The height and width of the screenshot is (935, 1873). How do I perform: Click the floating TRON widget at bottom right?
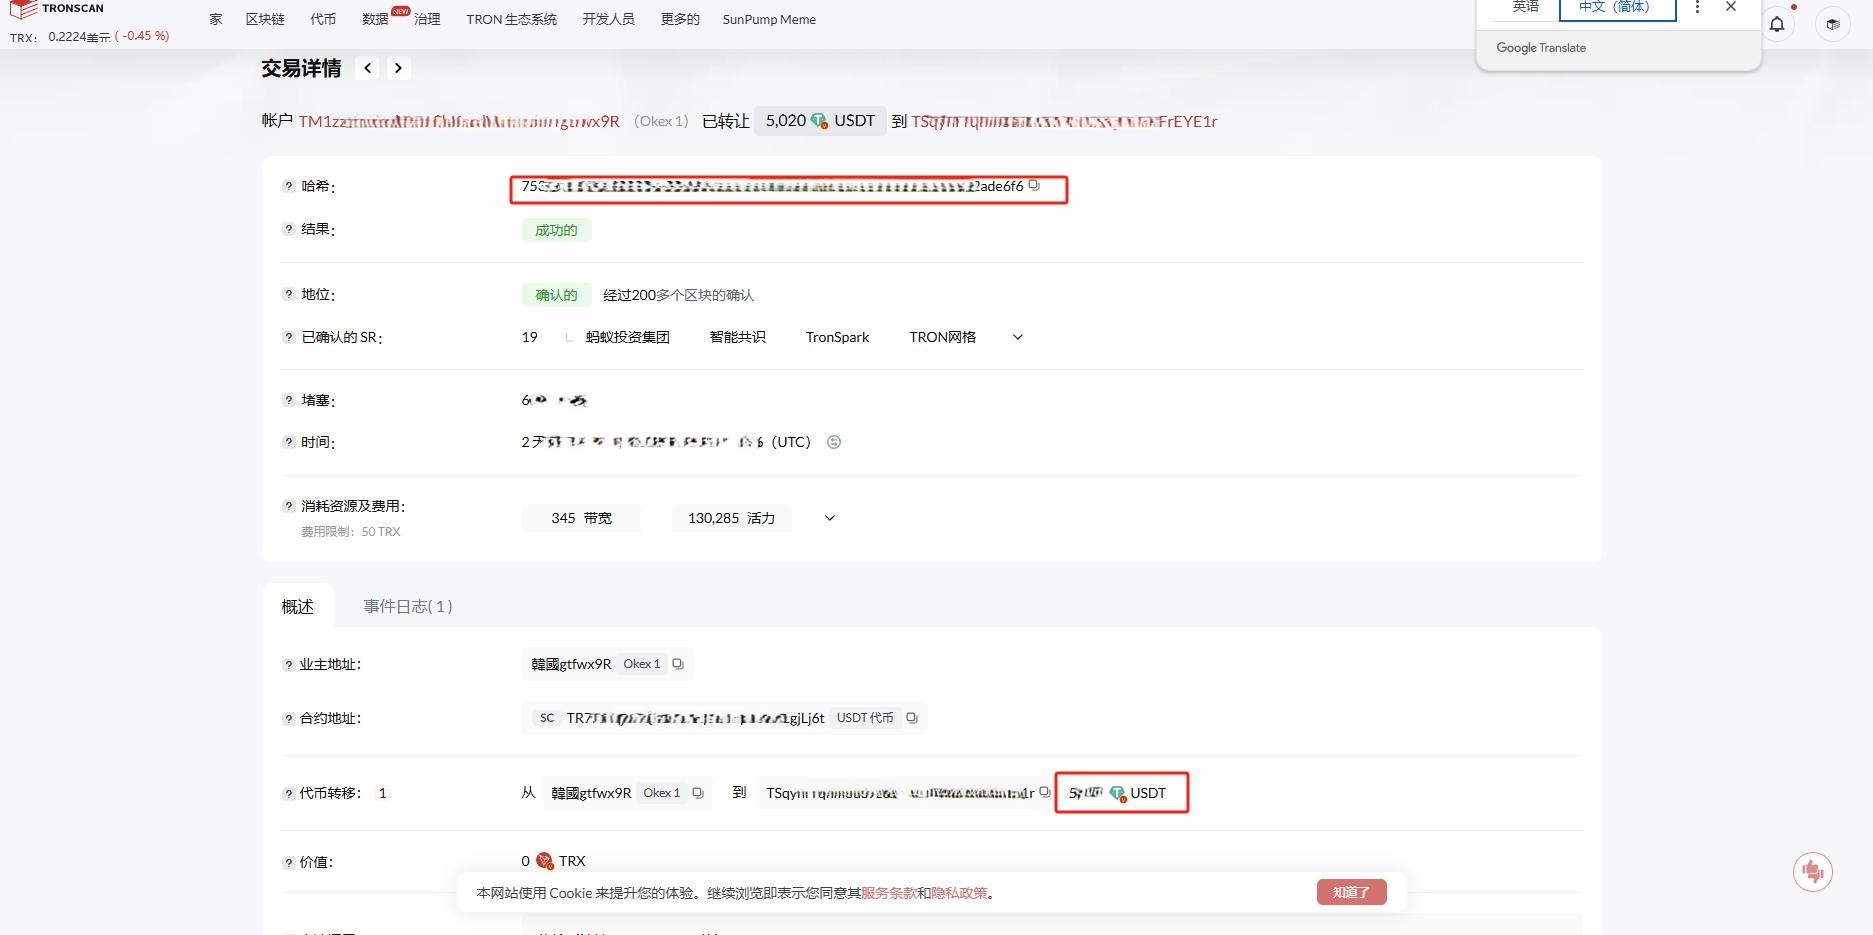(1814, 871)
